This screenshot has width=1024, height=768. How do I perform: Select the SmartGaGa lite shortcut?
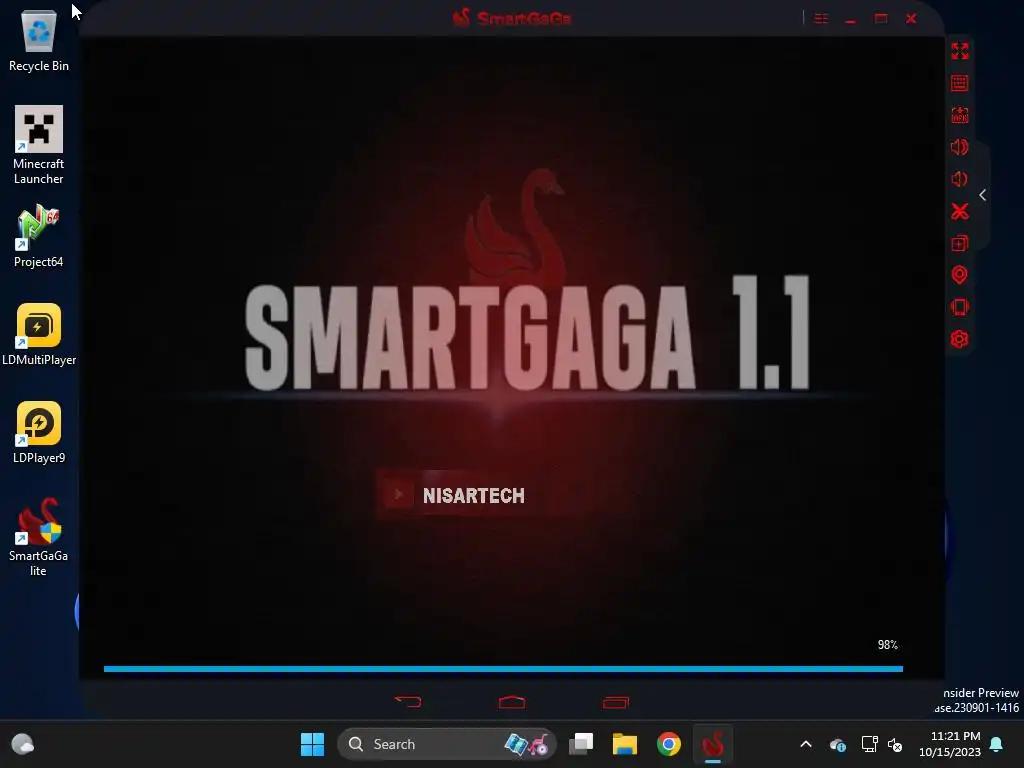(39, 537)
